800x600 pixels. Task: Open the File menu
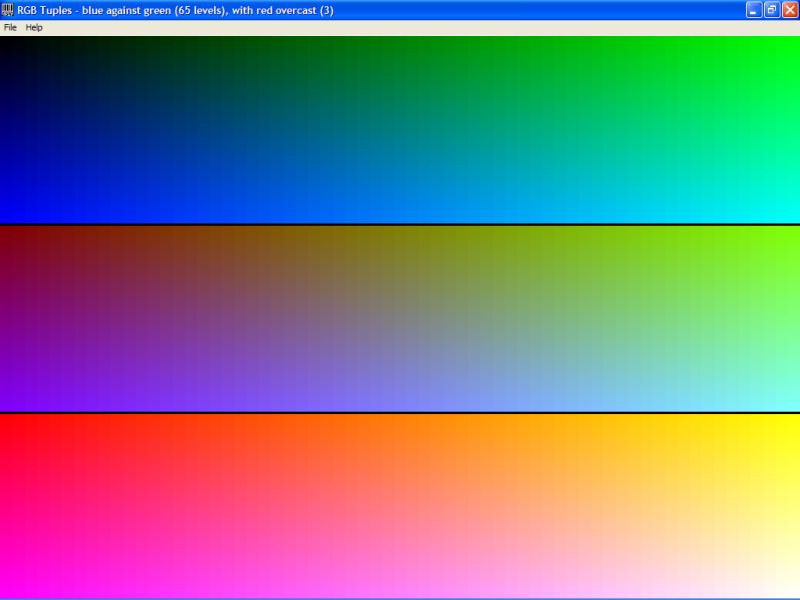tap(10, 28)
